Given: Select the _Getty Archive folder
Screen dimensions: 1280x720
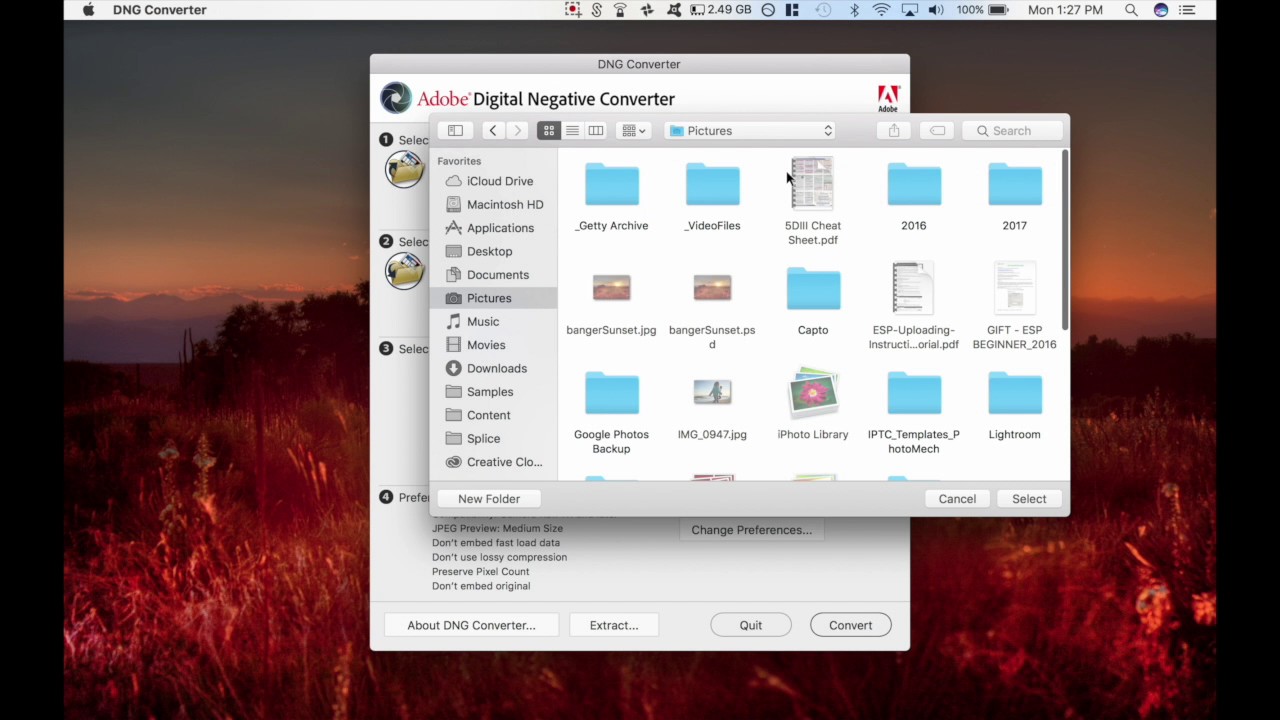Looking at the screenshot, I should [611, 185].
